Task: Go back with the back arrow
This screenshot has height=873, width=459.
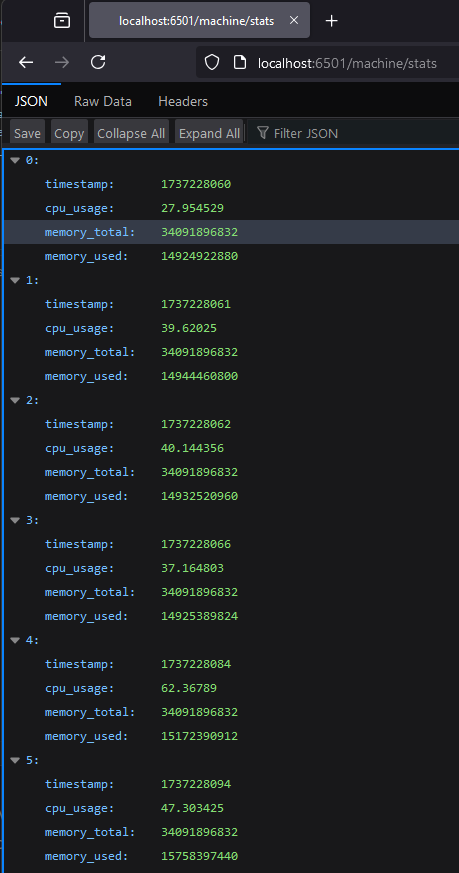Action: pyautogui.click(x=26, y=62)
